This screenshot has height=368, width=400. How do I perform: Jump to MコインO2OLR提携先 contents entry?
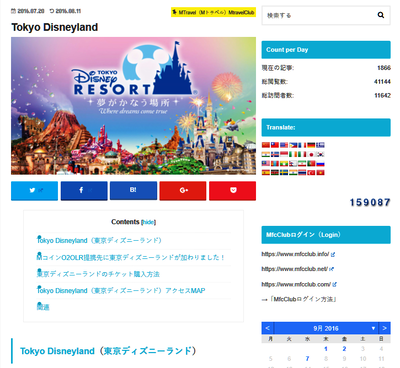click(x=131, y=257)
